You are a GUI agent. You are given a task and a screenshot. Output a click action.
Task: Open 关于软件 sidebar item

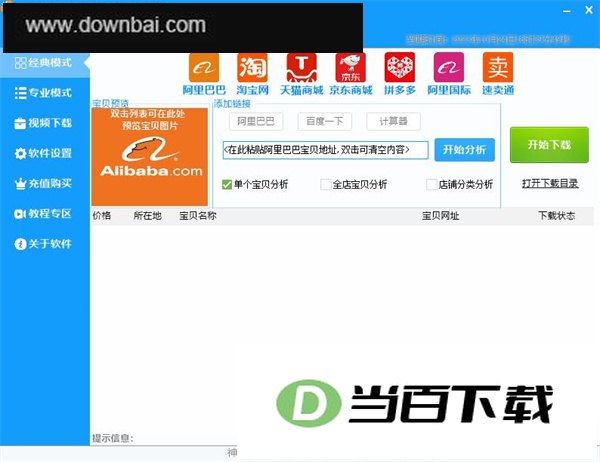point(43,244)
